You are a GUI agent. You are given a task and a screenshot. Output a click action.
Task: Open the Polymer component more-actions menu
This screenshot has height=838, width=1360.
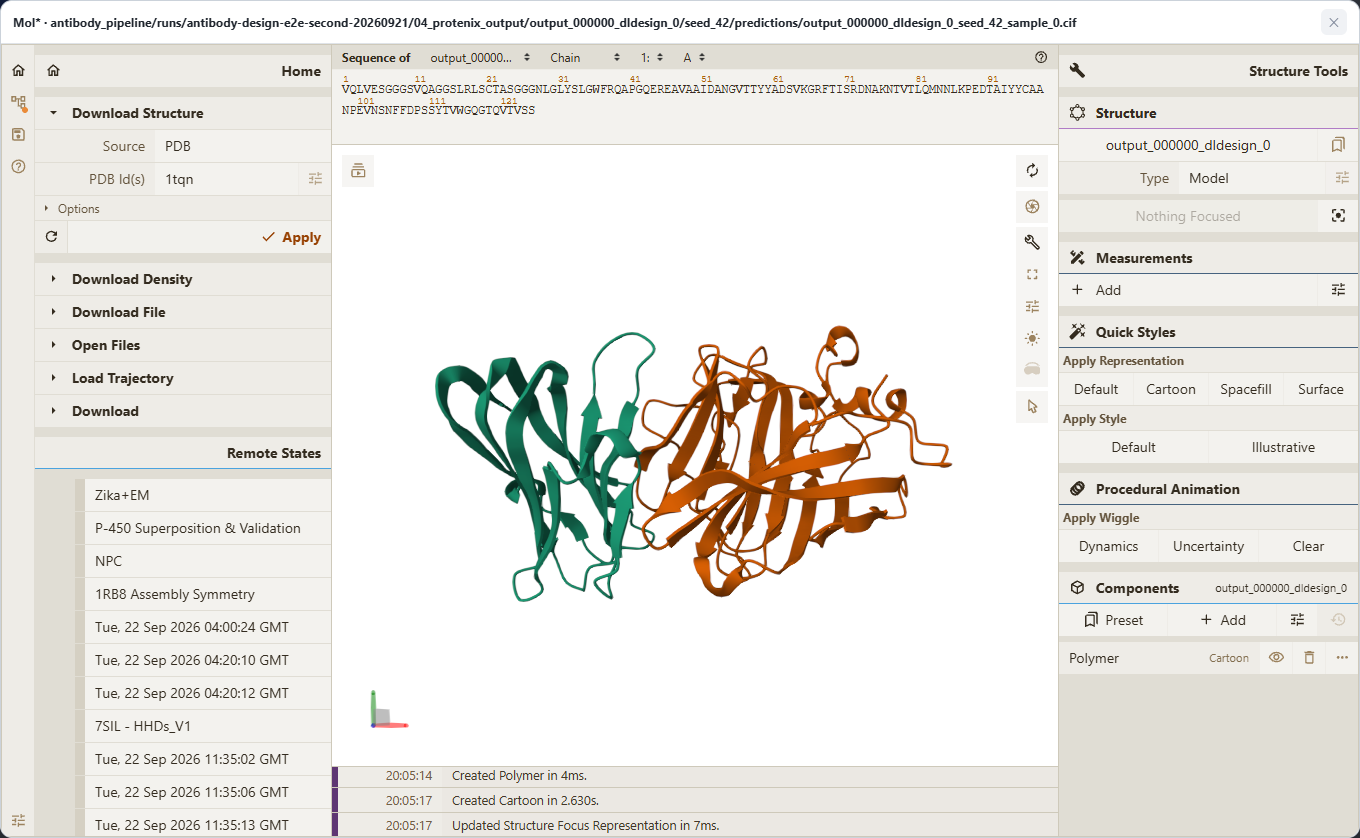coord(1342,658)
